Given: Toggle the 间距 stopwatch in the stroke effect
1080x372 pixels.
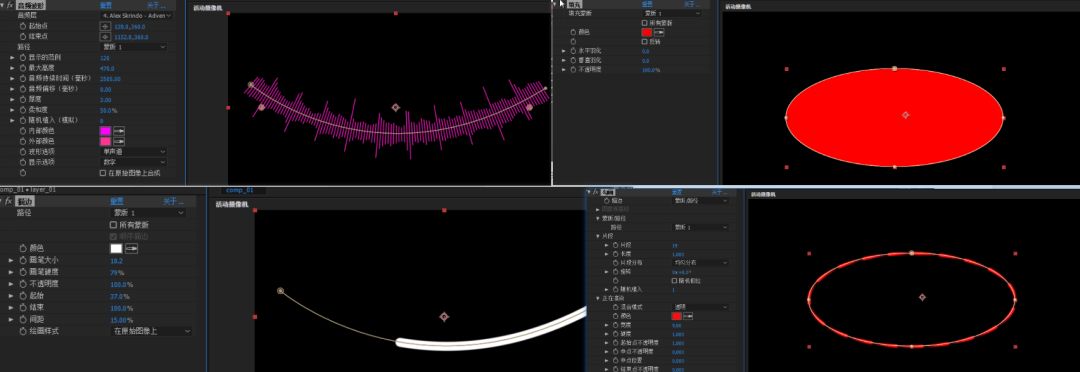Looking at the screenshot, I should [23, 320].
